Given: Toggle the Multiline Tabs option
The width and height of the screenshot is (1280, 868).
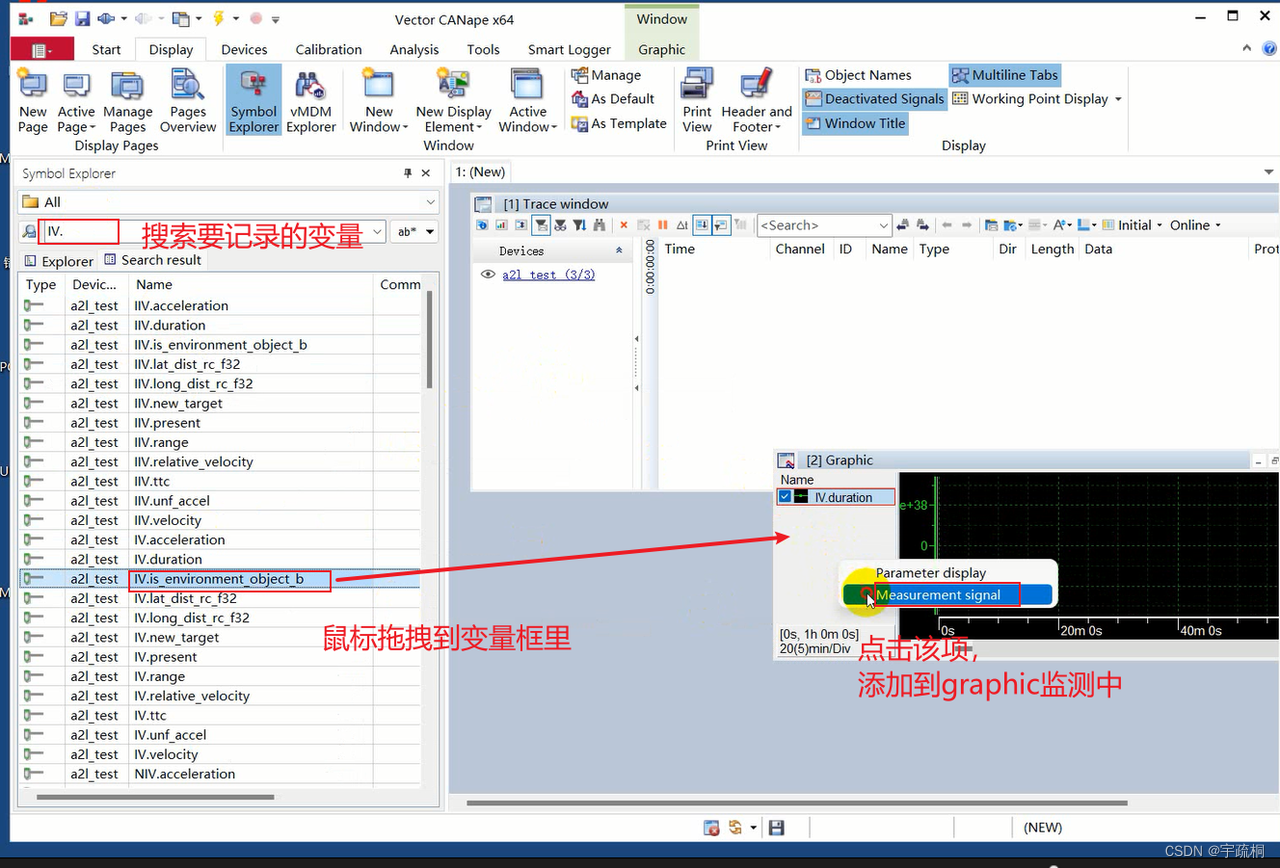Looking at the screenshot, I should coord(1004,75).
